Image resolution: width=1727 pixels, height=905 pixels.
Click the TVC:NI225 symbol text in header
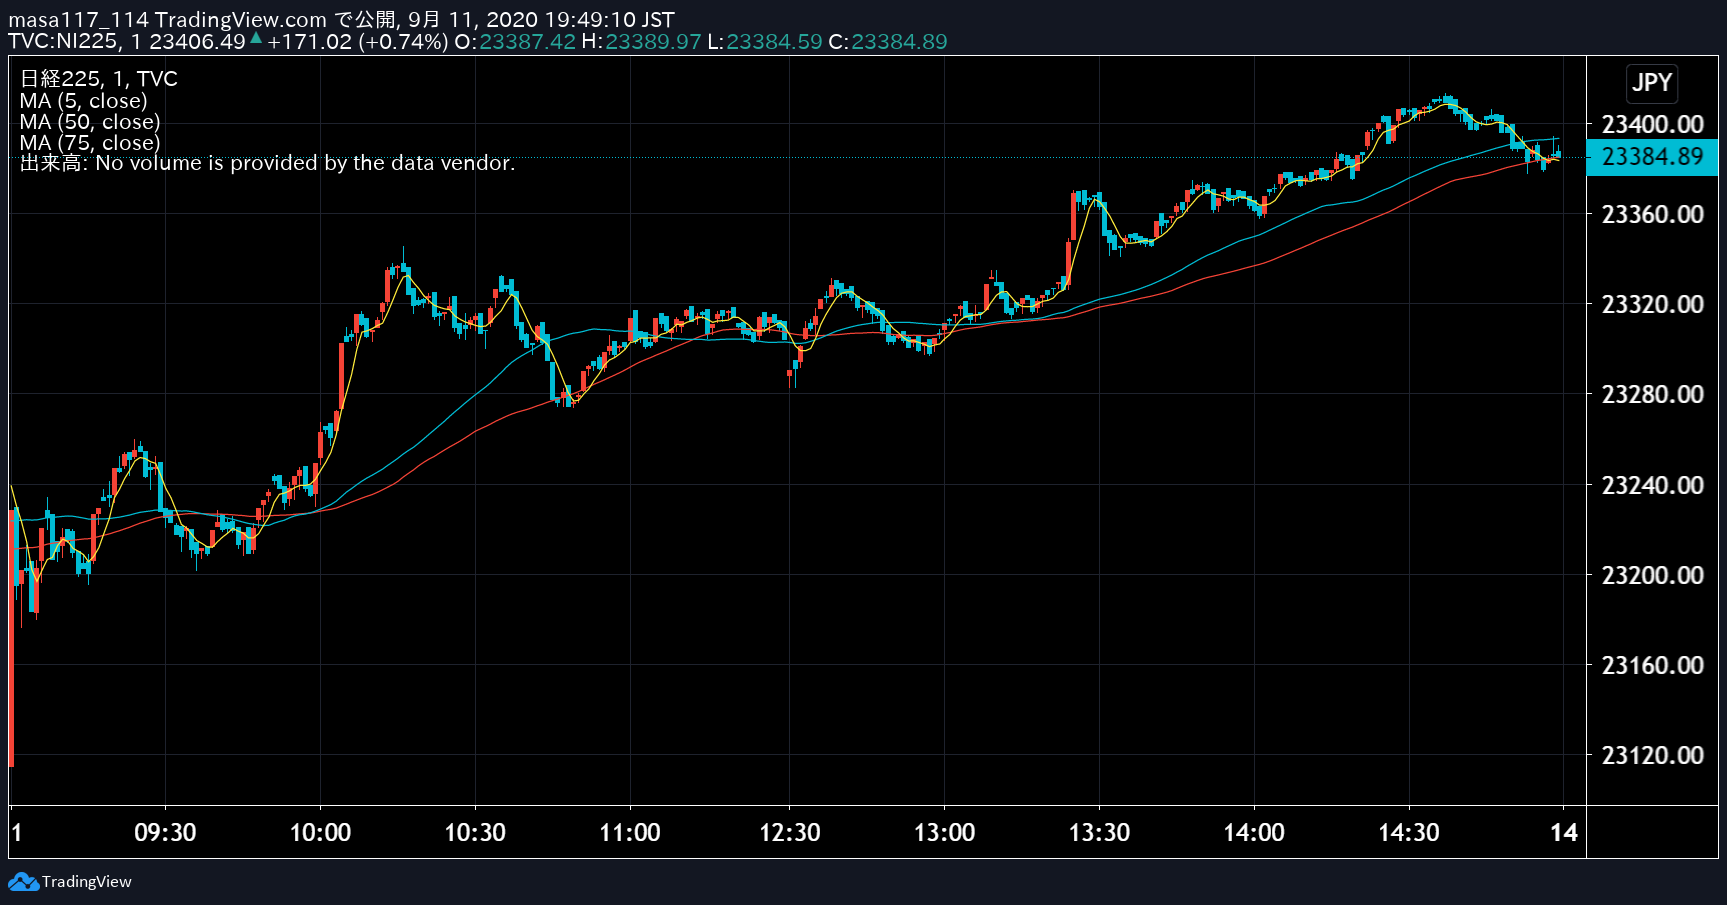(63, 42)
